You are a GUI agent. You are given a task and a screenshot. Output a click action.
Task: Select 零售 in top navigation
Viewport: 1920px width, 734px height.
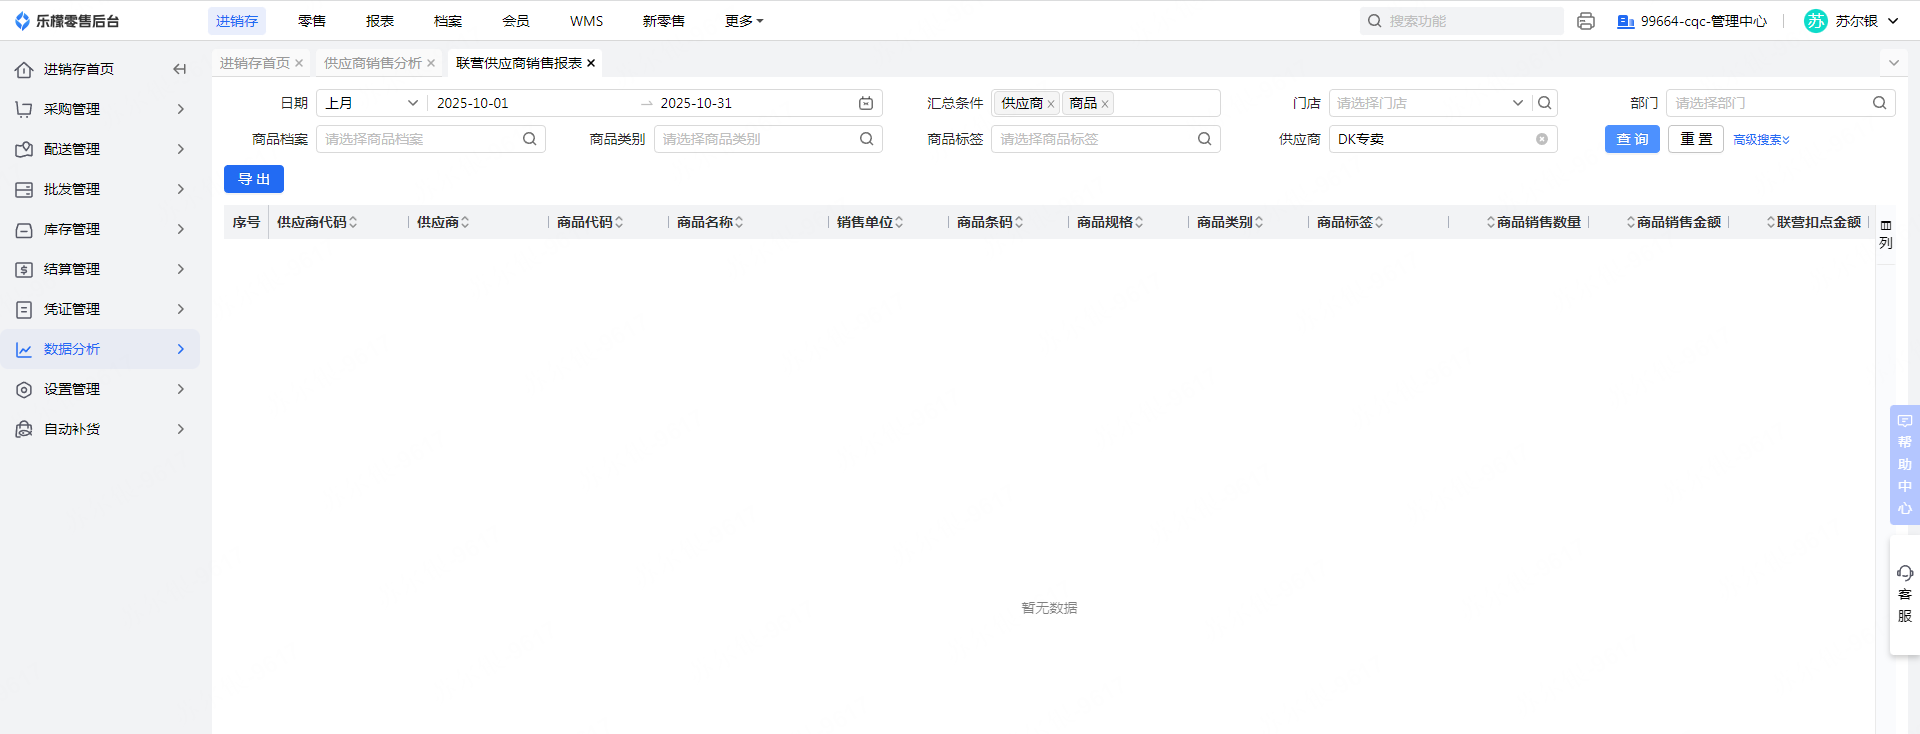pos(312,21)
